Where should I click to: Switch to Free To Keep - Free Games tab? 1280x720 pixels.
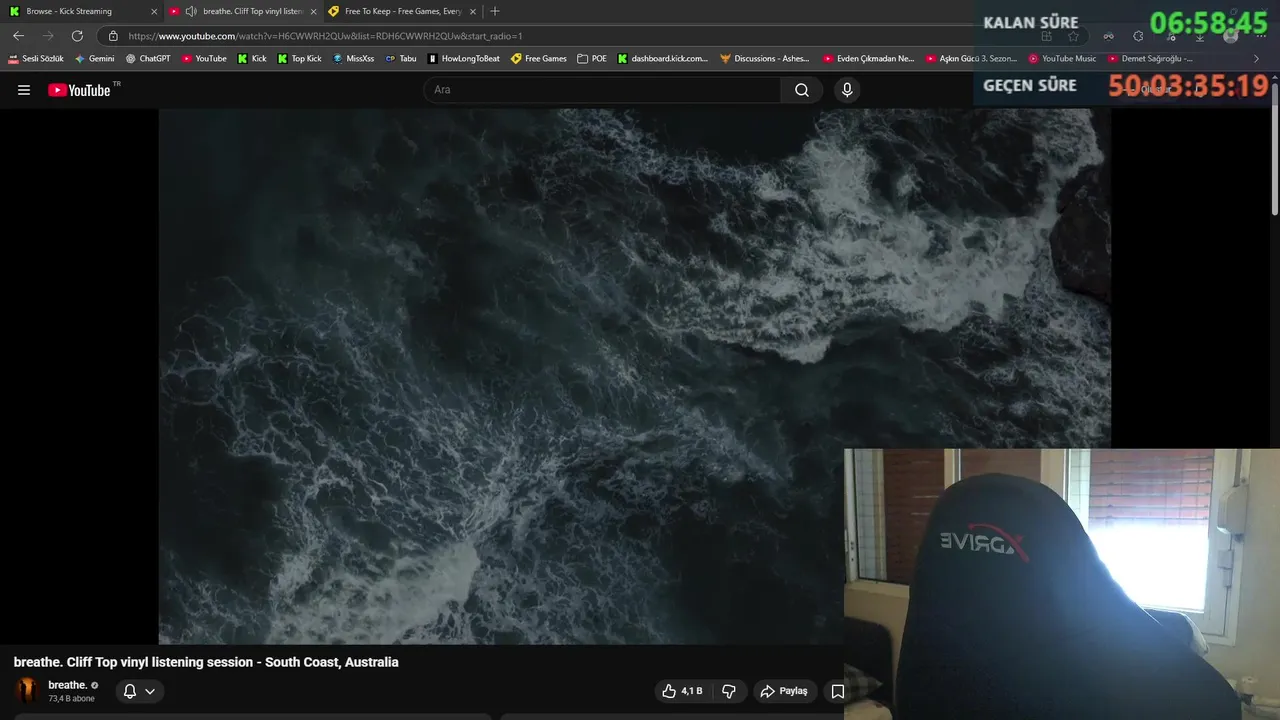403,11
